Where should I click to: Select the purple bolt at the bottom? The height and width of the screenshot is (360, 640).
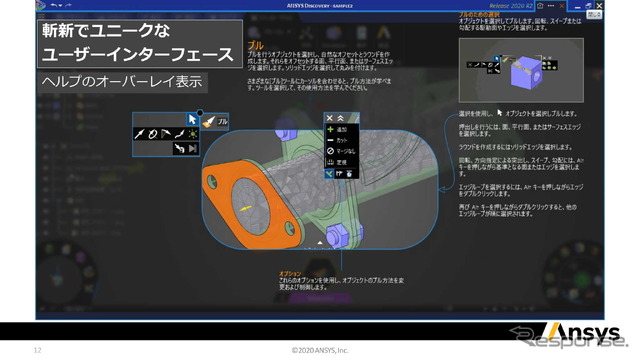coord(338,235)
